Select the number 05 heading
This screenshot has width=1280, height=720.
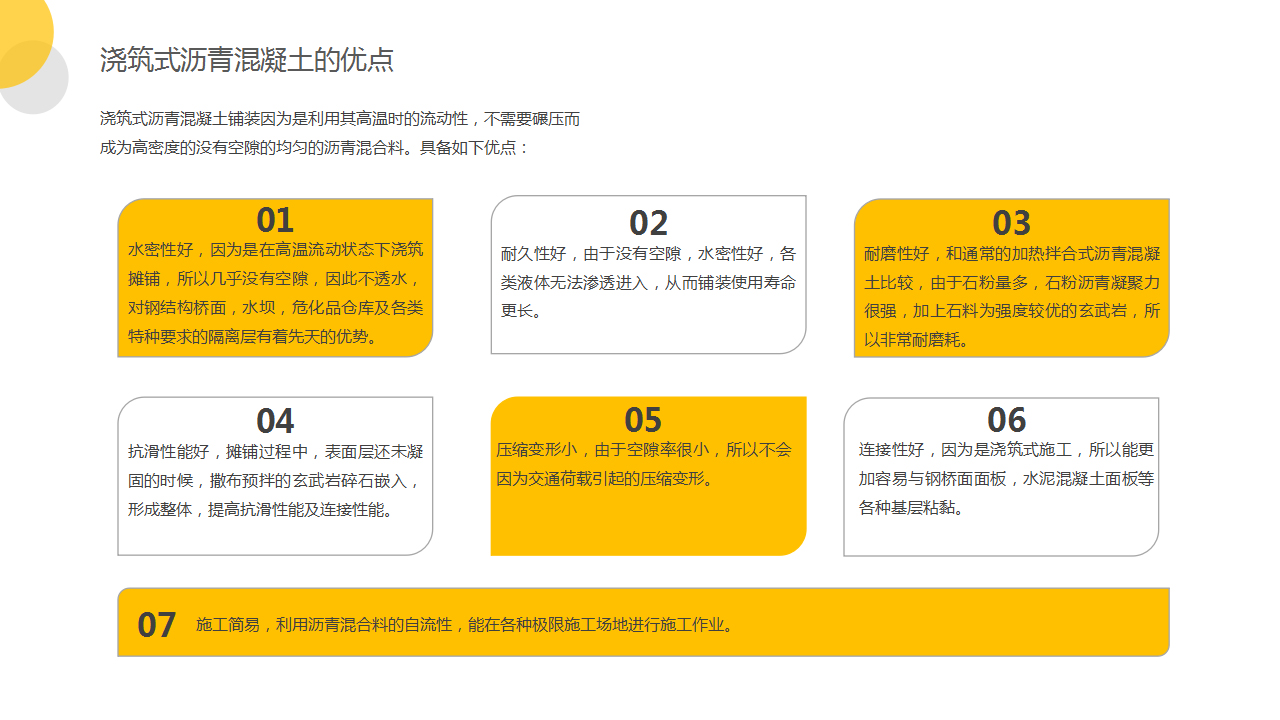click(x=643, y=420)
